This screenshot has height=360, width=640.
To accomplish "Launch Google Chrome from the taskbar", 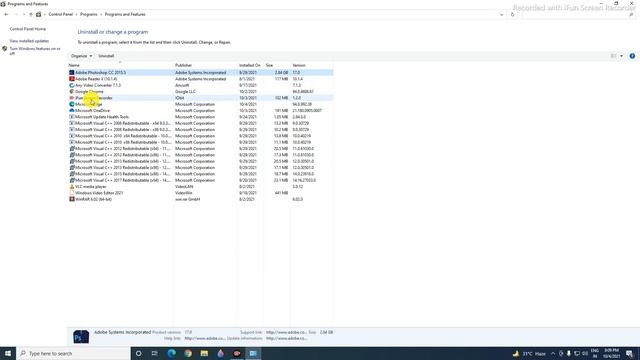I will 188,353.
